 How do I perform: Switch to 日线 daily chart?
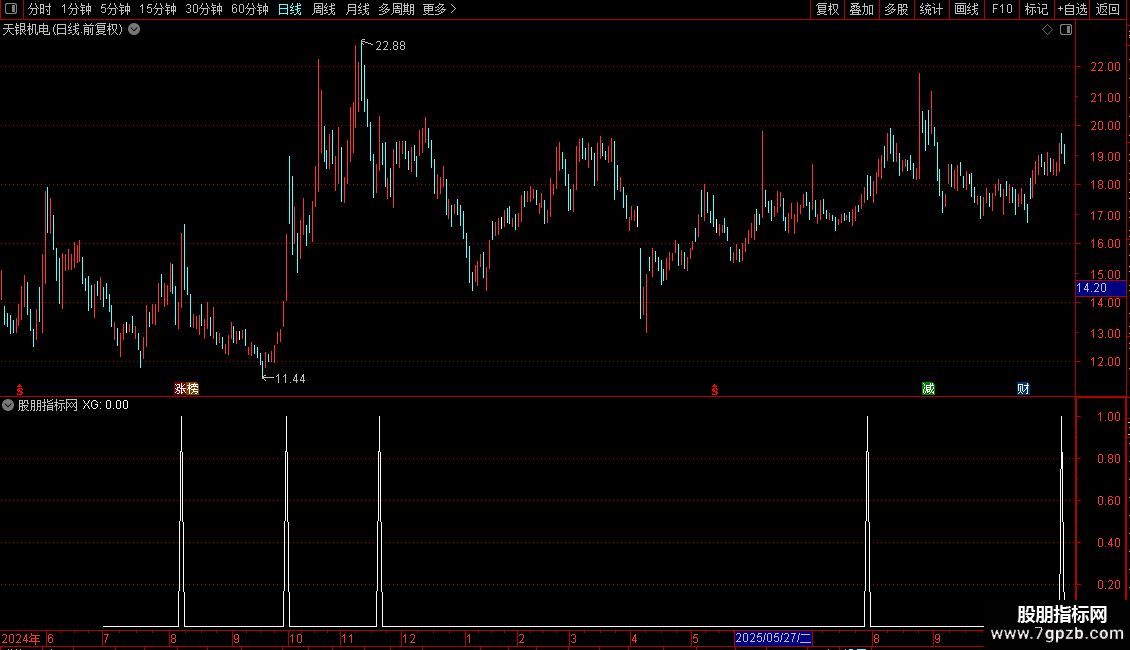point(290,9)
